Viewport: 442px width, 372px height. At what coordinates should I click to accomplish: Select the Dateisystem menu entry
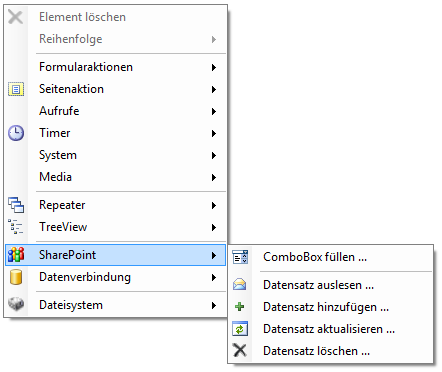coord(115,305)
